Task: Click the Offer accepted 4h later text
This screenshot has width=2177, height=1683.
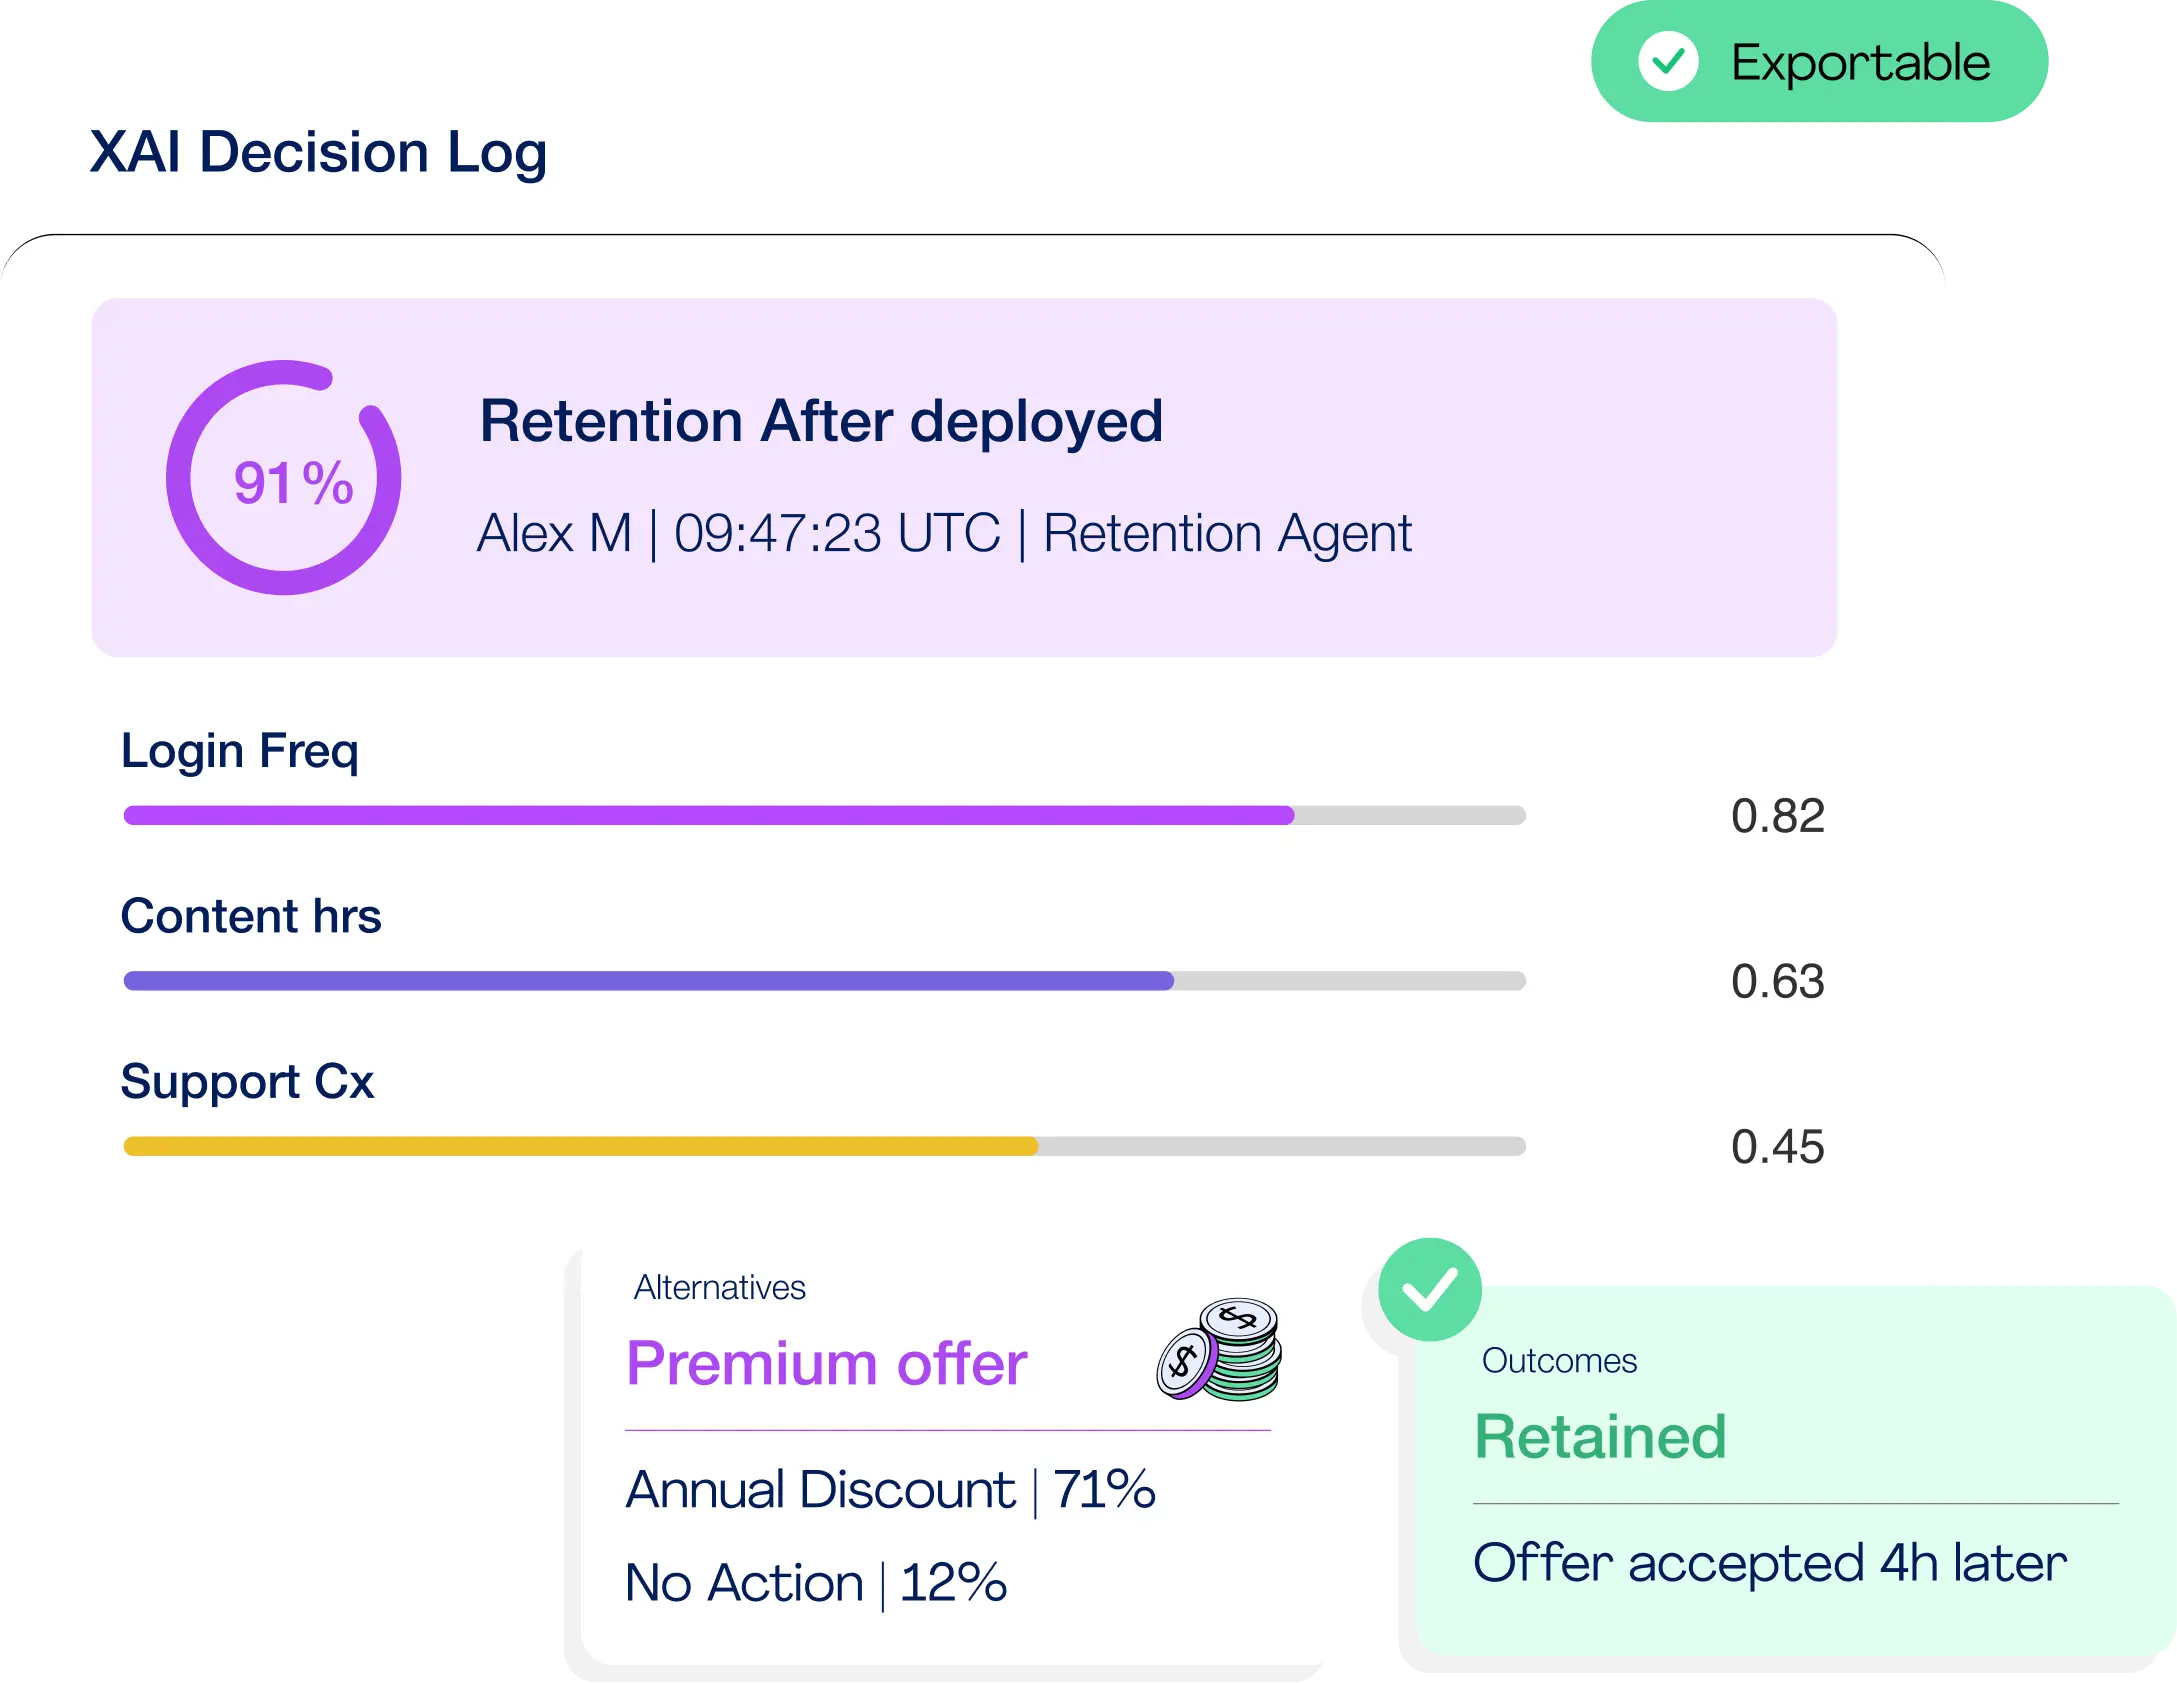Action: pyautogui.click(x=1769, y=1563)
